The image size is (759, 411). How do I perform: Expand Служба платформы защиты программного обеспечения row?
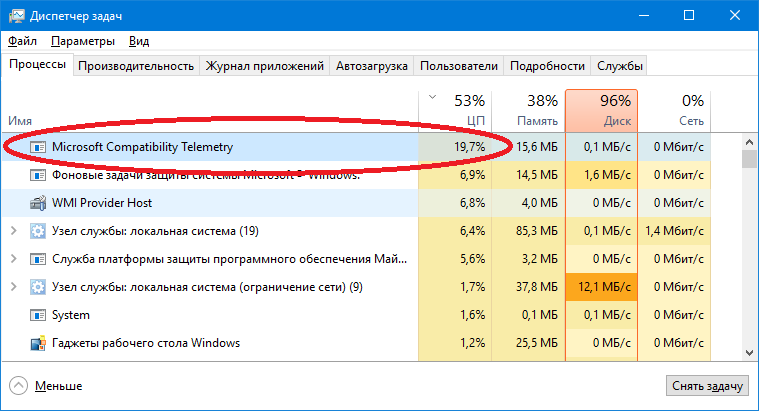(x=14, y=259)
